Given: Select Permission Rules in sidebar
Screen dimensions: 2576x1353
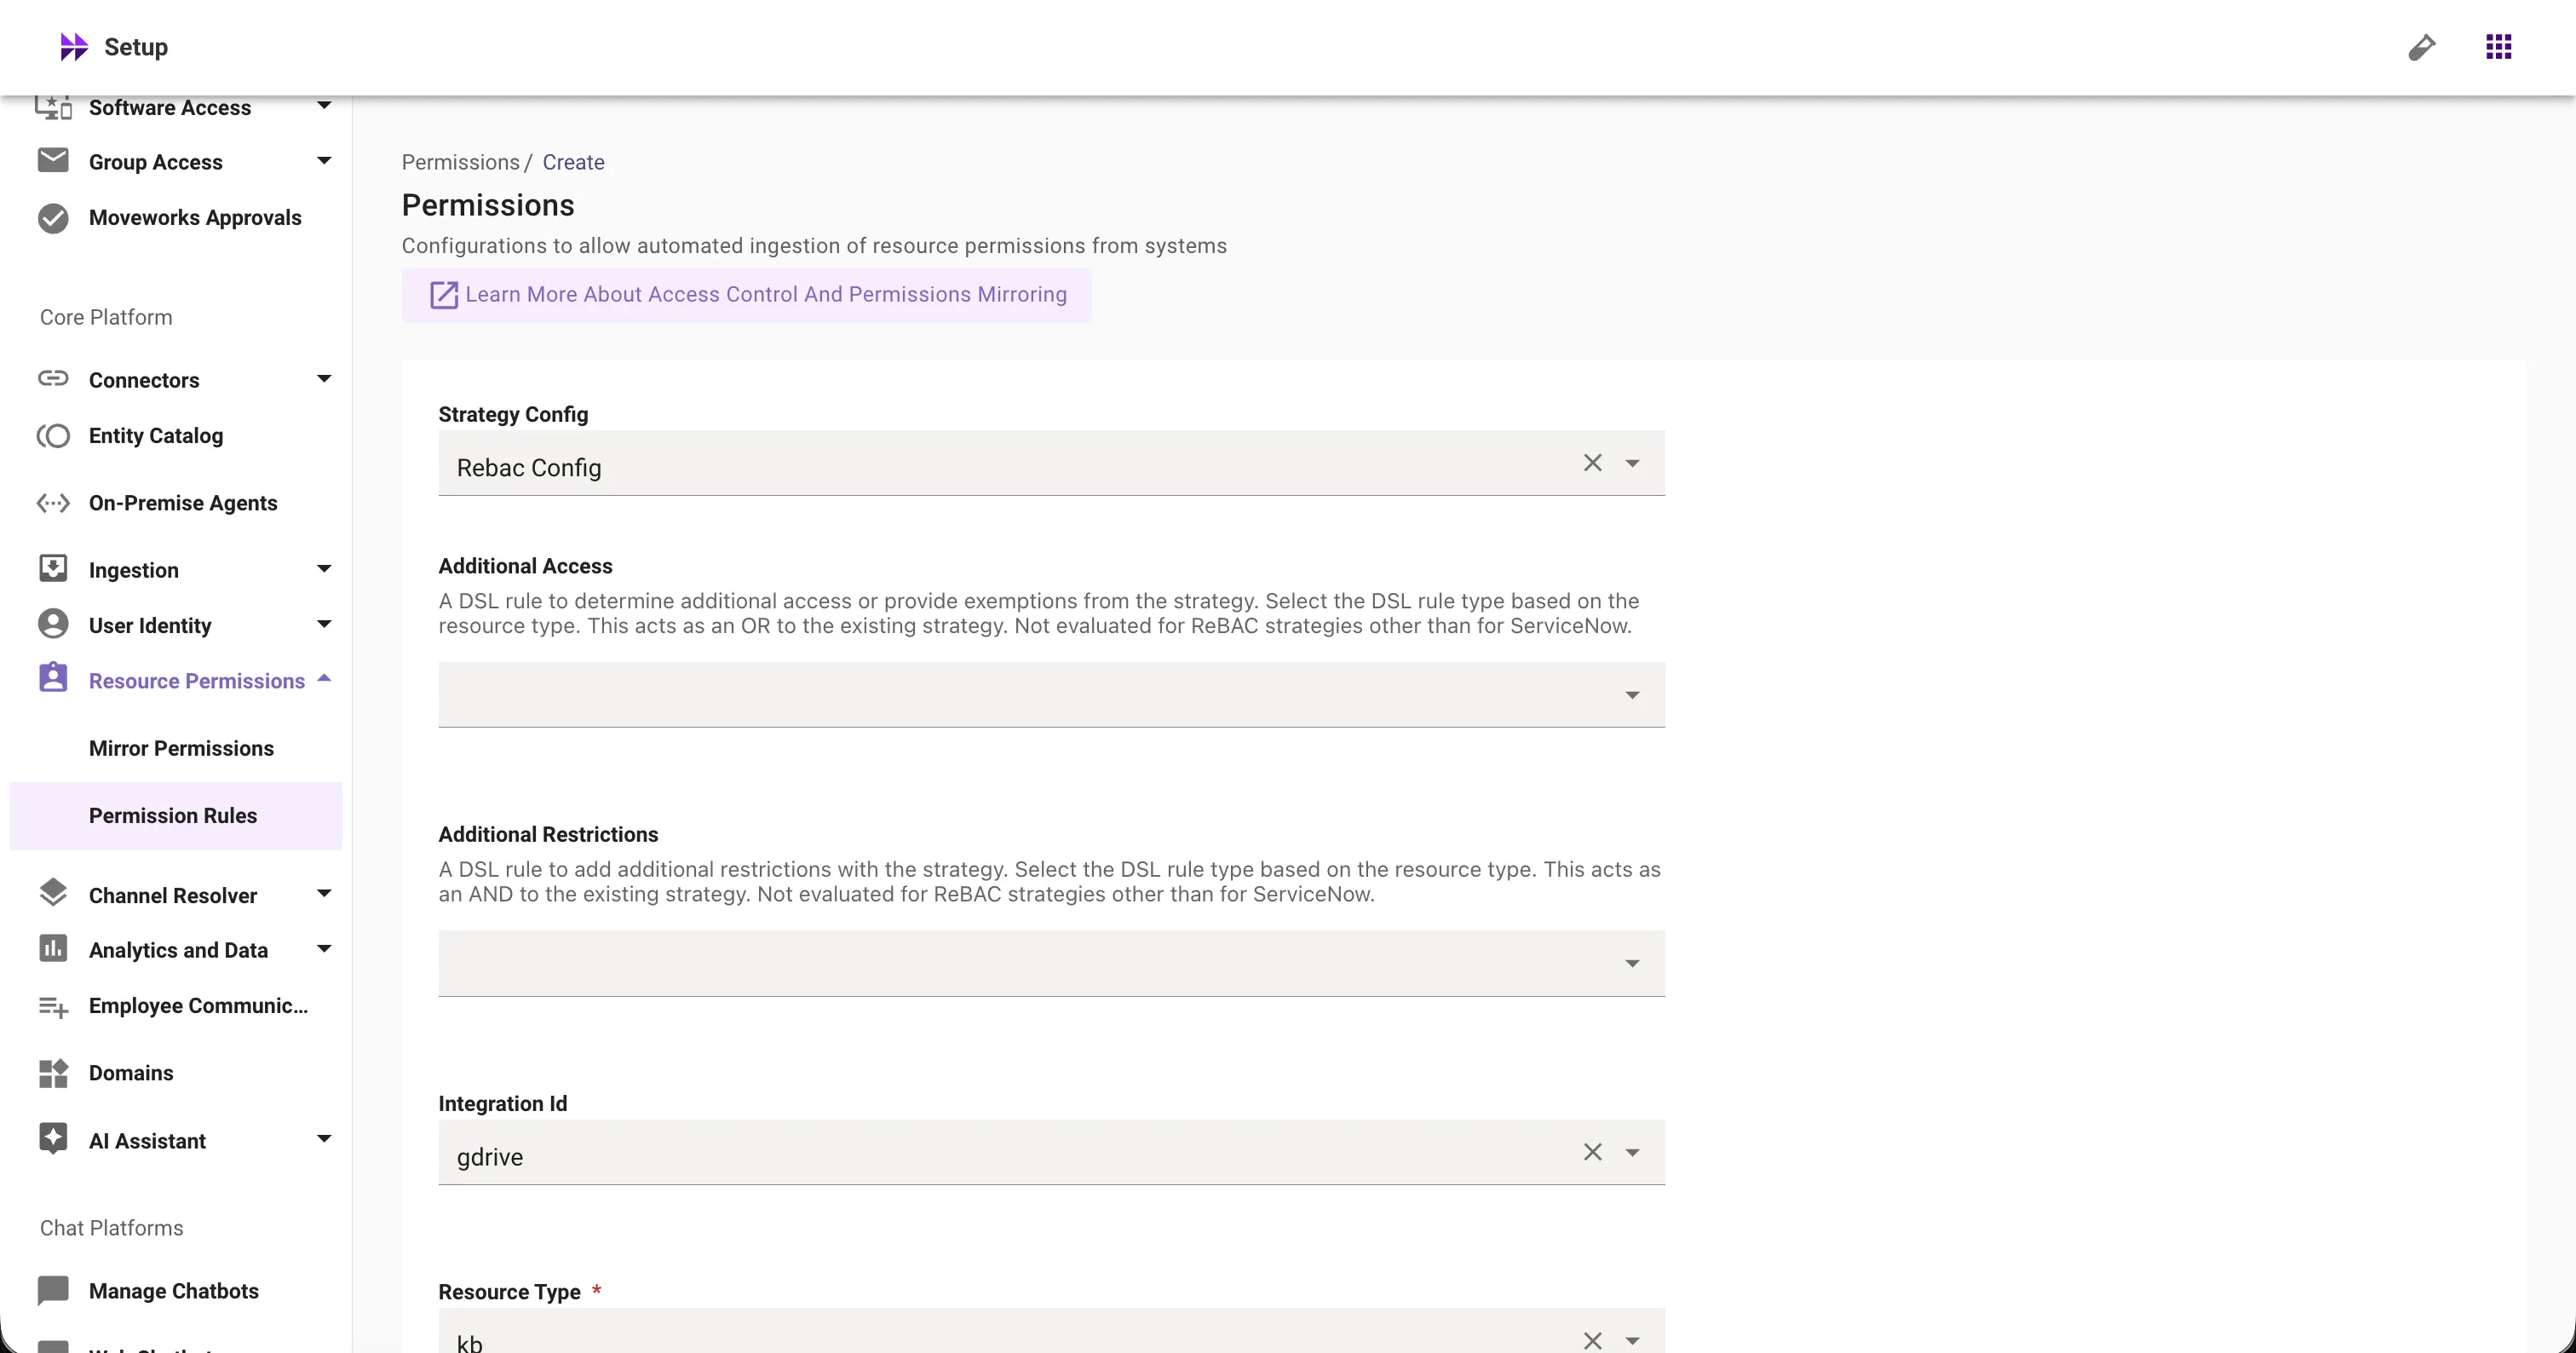Looking at the screenshot, I should (x=173, y=816).
